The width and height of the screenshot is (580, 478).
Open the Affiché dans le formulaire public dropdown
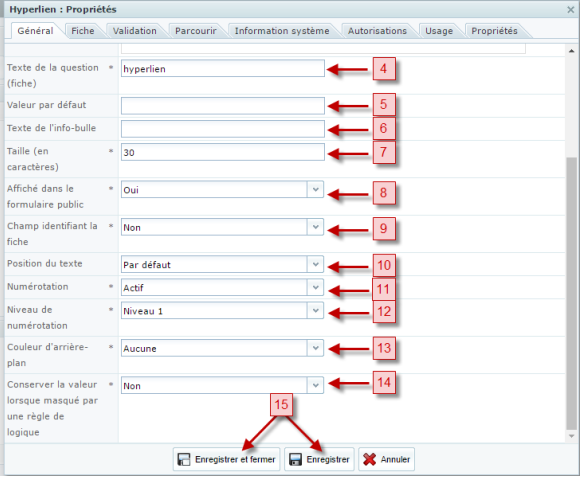(x=316, y=189)
